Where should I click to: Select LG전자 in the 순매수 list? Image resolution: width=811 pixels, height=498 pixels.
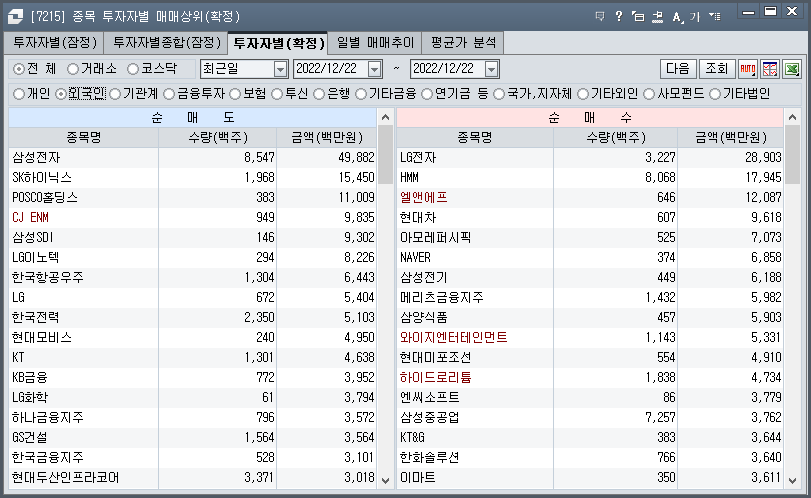pos(418,157)
